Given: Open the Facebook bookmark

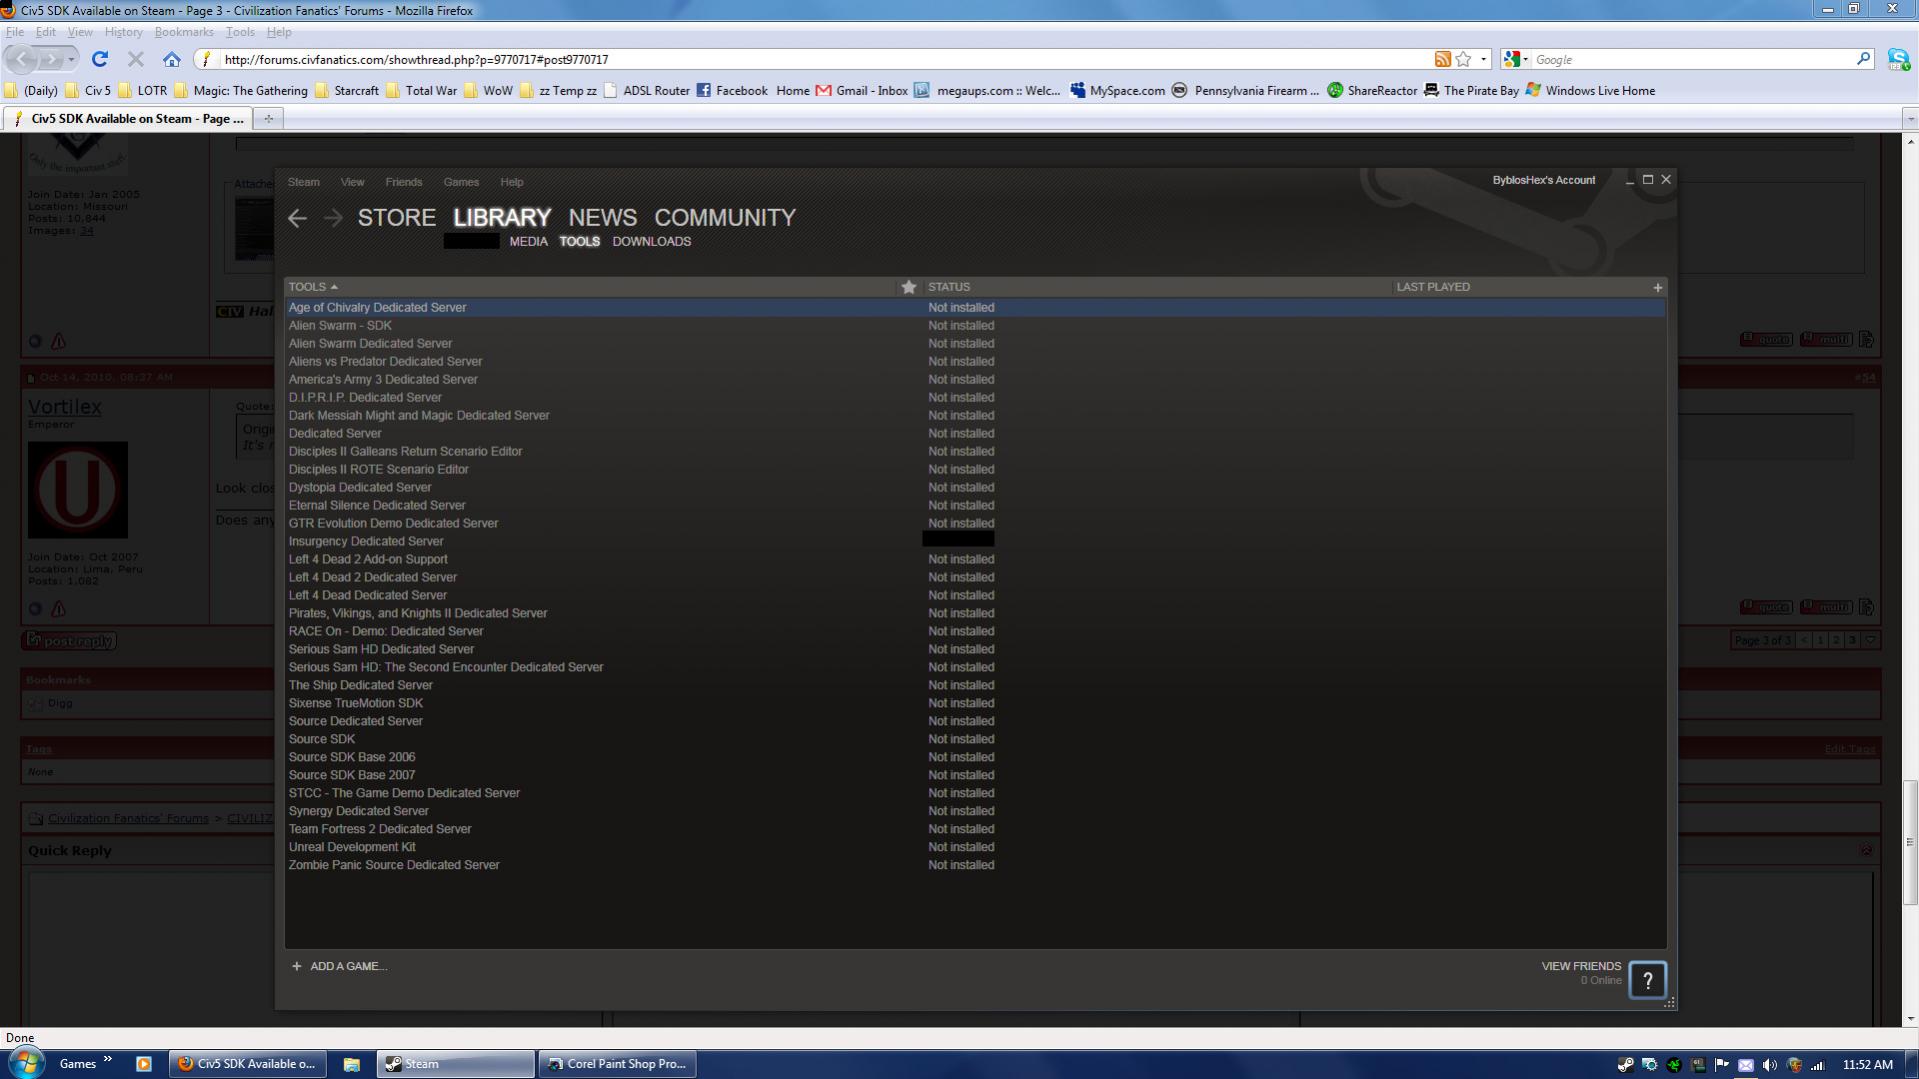Looking at the screenshot, I should [x=732, y=90].
